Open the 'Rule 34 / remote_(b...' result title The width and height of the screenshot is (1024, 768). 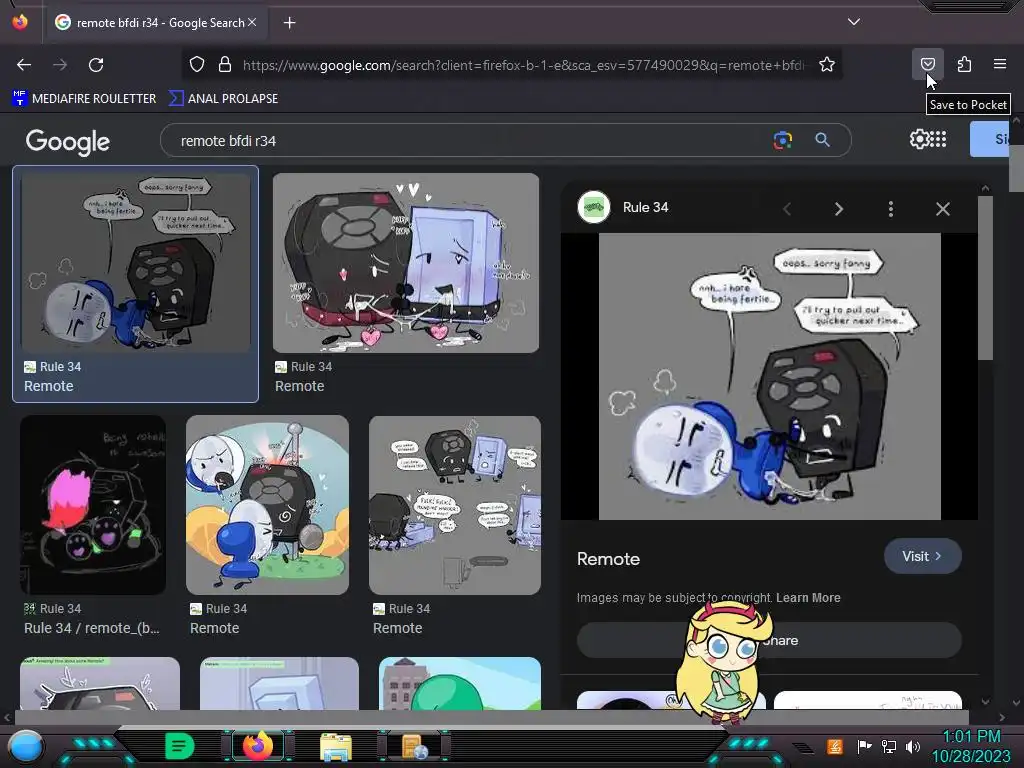coord(91,628)
